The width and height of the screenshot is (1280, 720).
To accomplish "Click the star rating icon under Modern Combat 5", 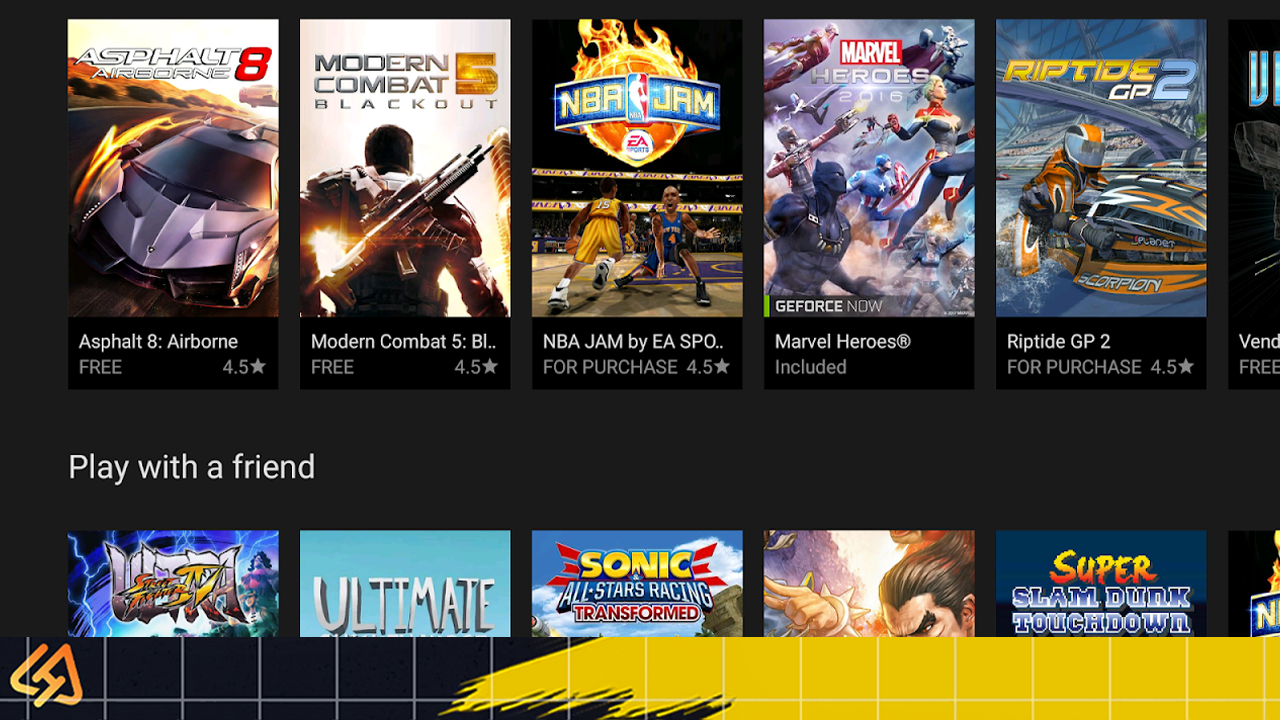I will pyautogui.click(x=490, y=367).
